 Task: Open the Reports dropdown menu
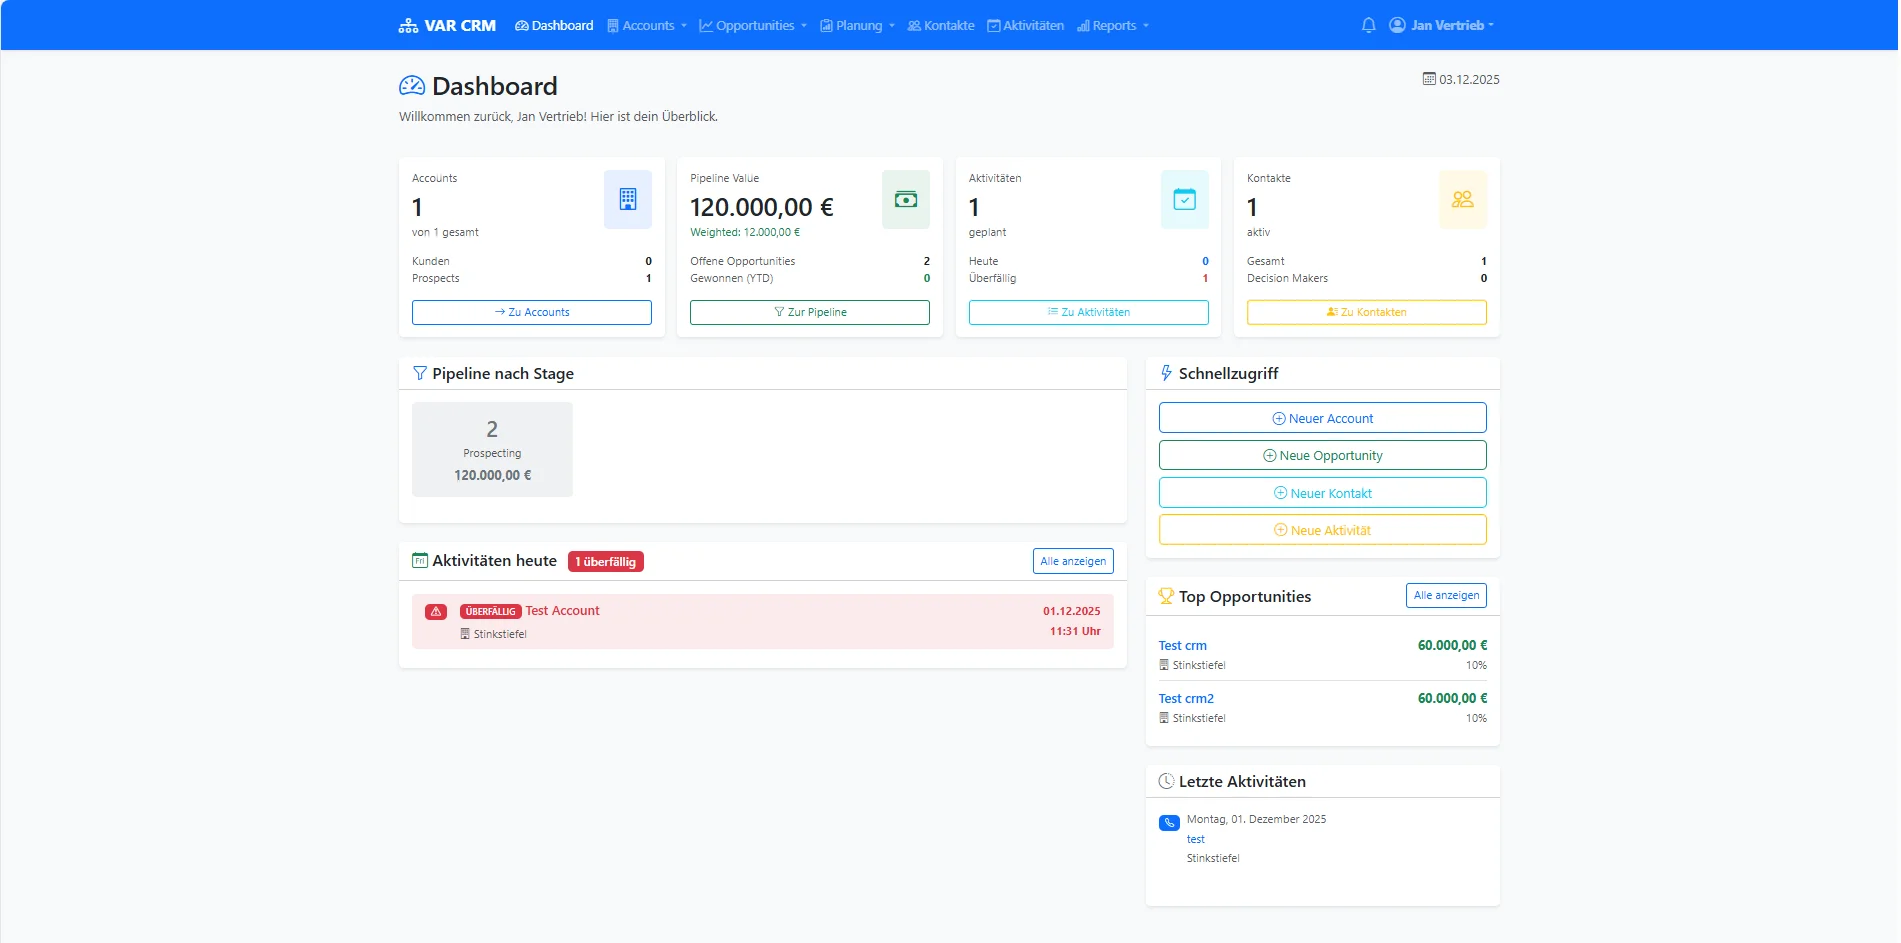pyautogui.click(x=1113, y=25)
